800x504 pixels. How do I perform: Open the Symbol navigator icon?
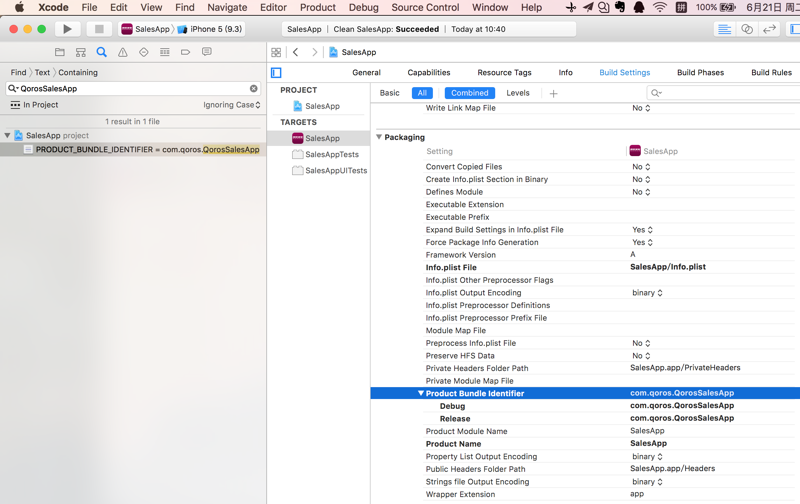pos(81,52)
